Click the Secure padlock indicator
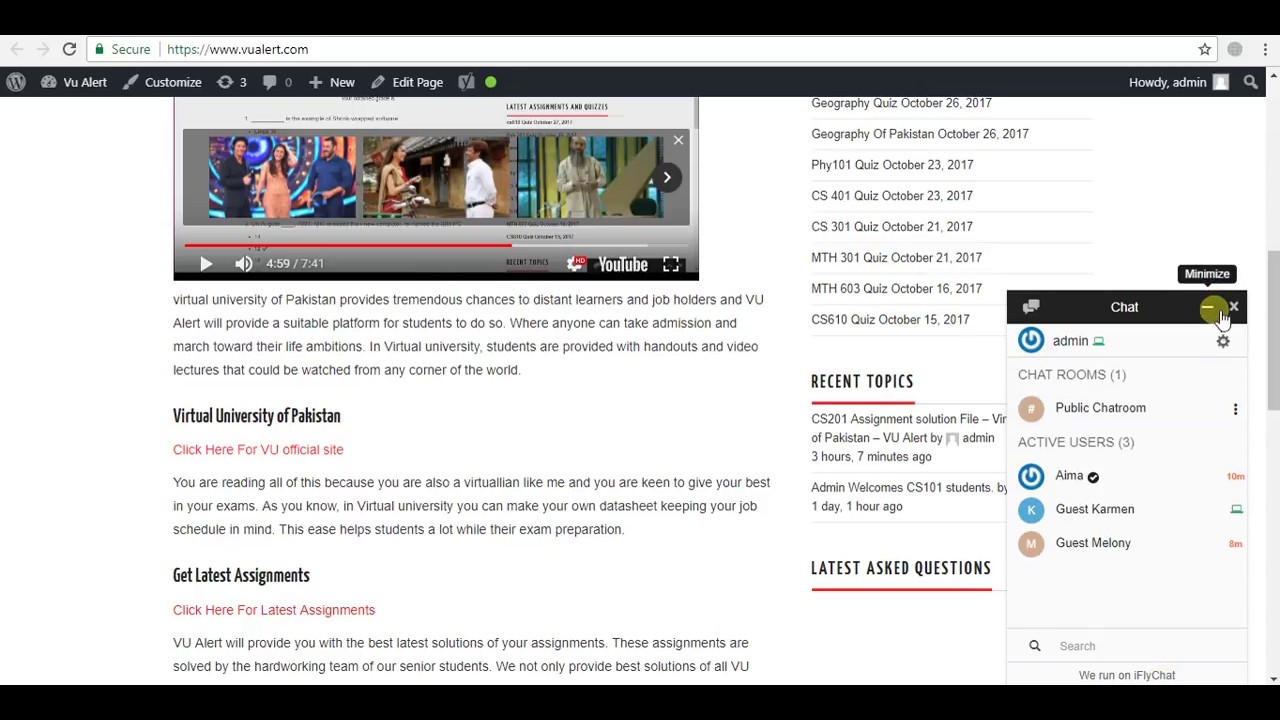 pyautogui.click(x=122, y=49)
